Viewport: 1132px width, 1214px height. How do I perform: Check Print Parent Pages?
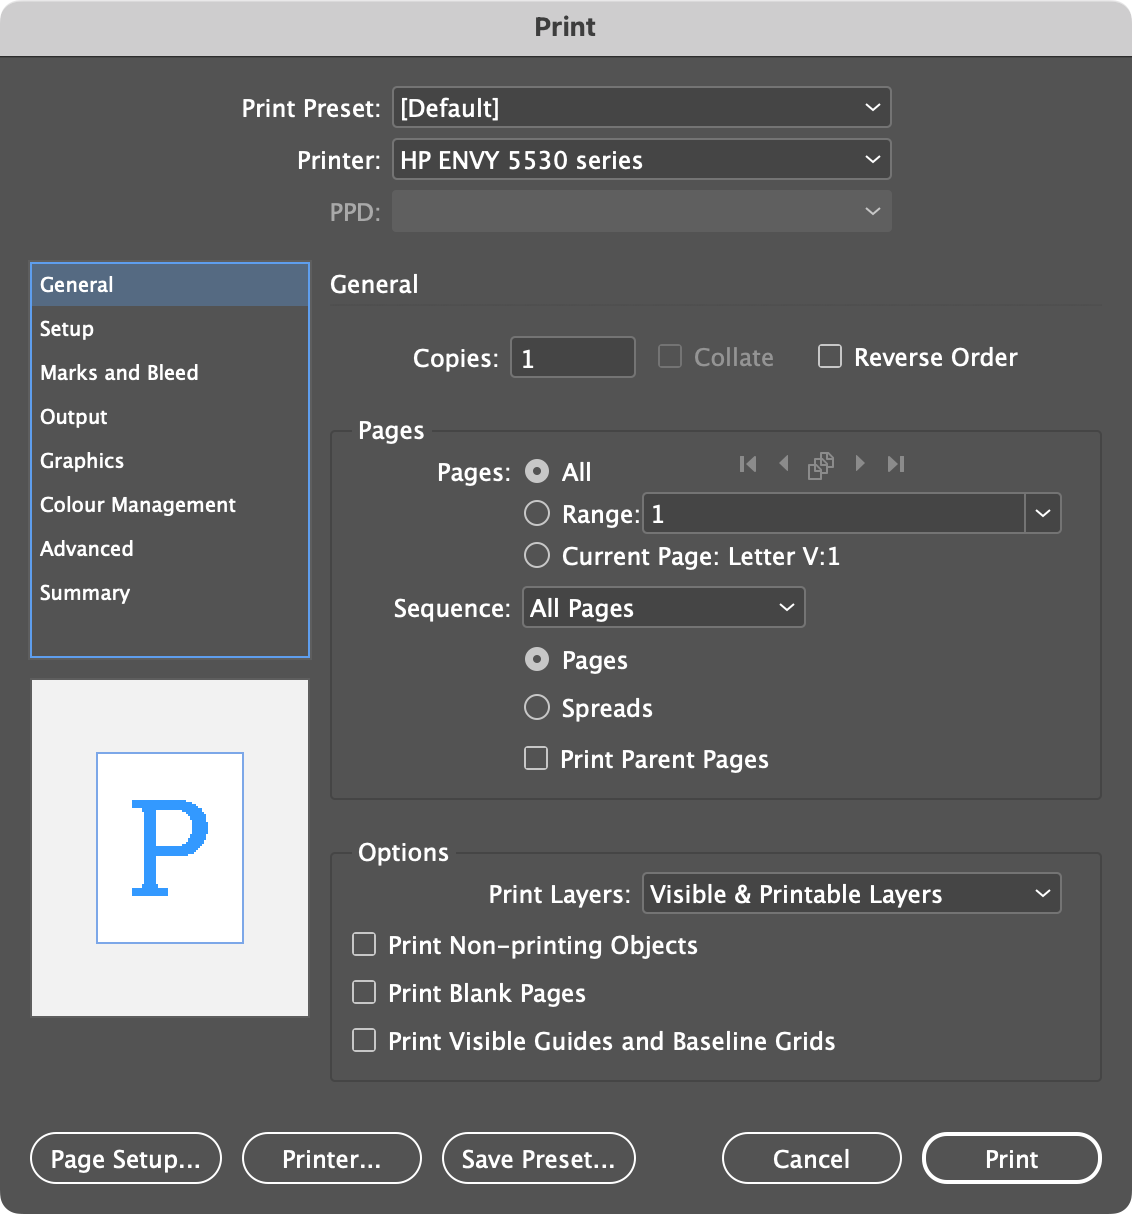(535, 758)
